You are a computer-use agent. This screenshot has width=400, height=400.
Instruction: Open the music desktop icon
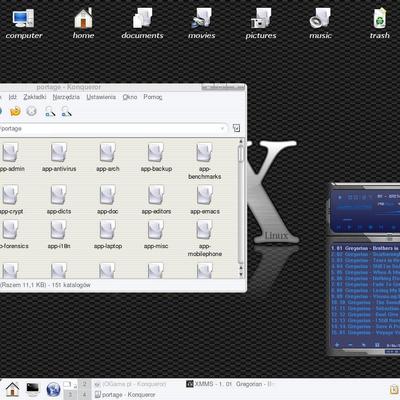[320, 23]
